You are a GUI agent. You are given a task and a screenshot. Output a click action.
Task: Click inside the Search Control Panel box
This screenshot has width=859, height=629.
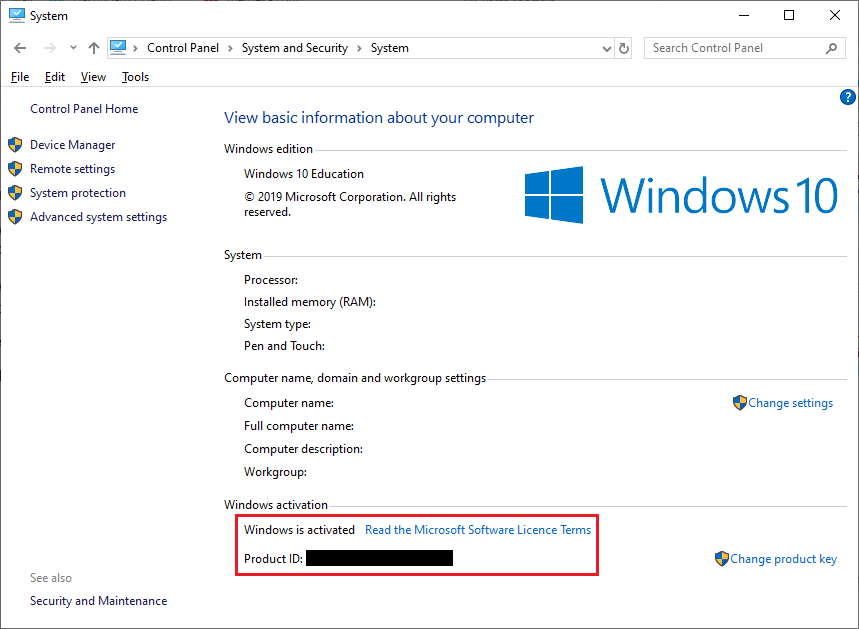coord(730,47)
